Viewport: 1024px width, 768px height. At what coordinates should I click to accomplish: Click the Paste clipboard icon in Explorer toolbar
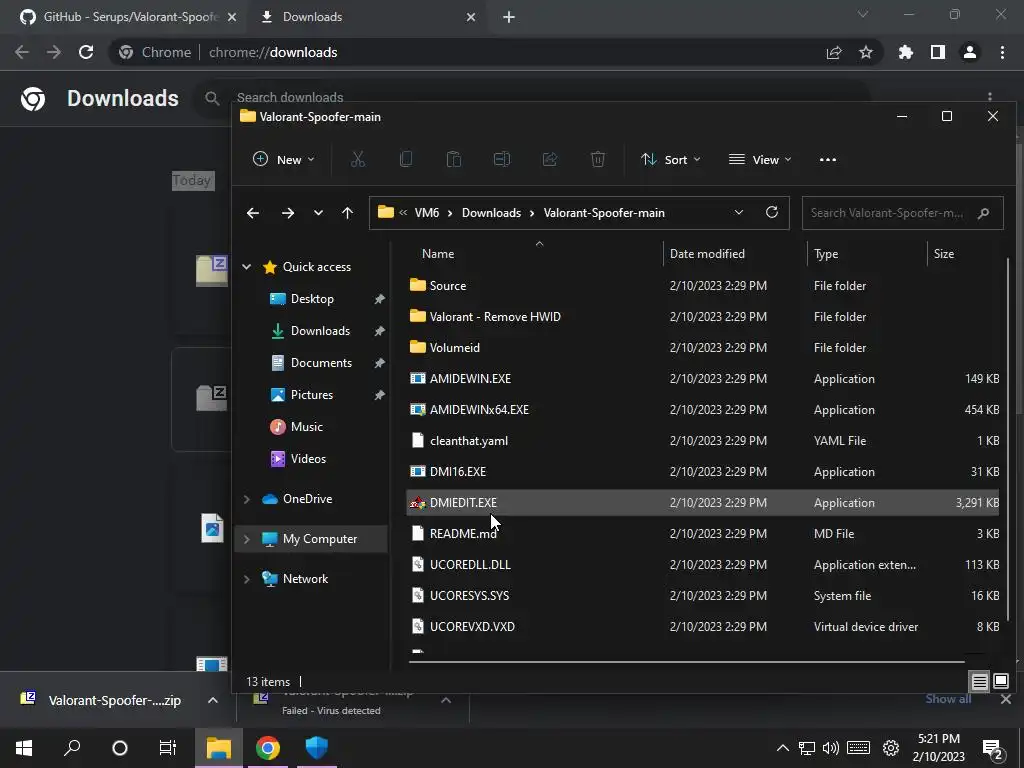tap(454, 159)
